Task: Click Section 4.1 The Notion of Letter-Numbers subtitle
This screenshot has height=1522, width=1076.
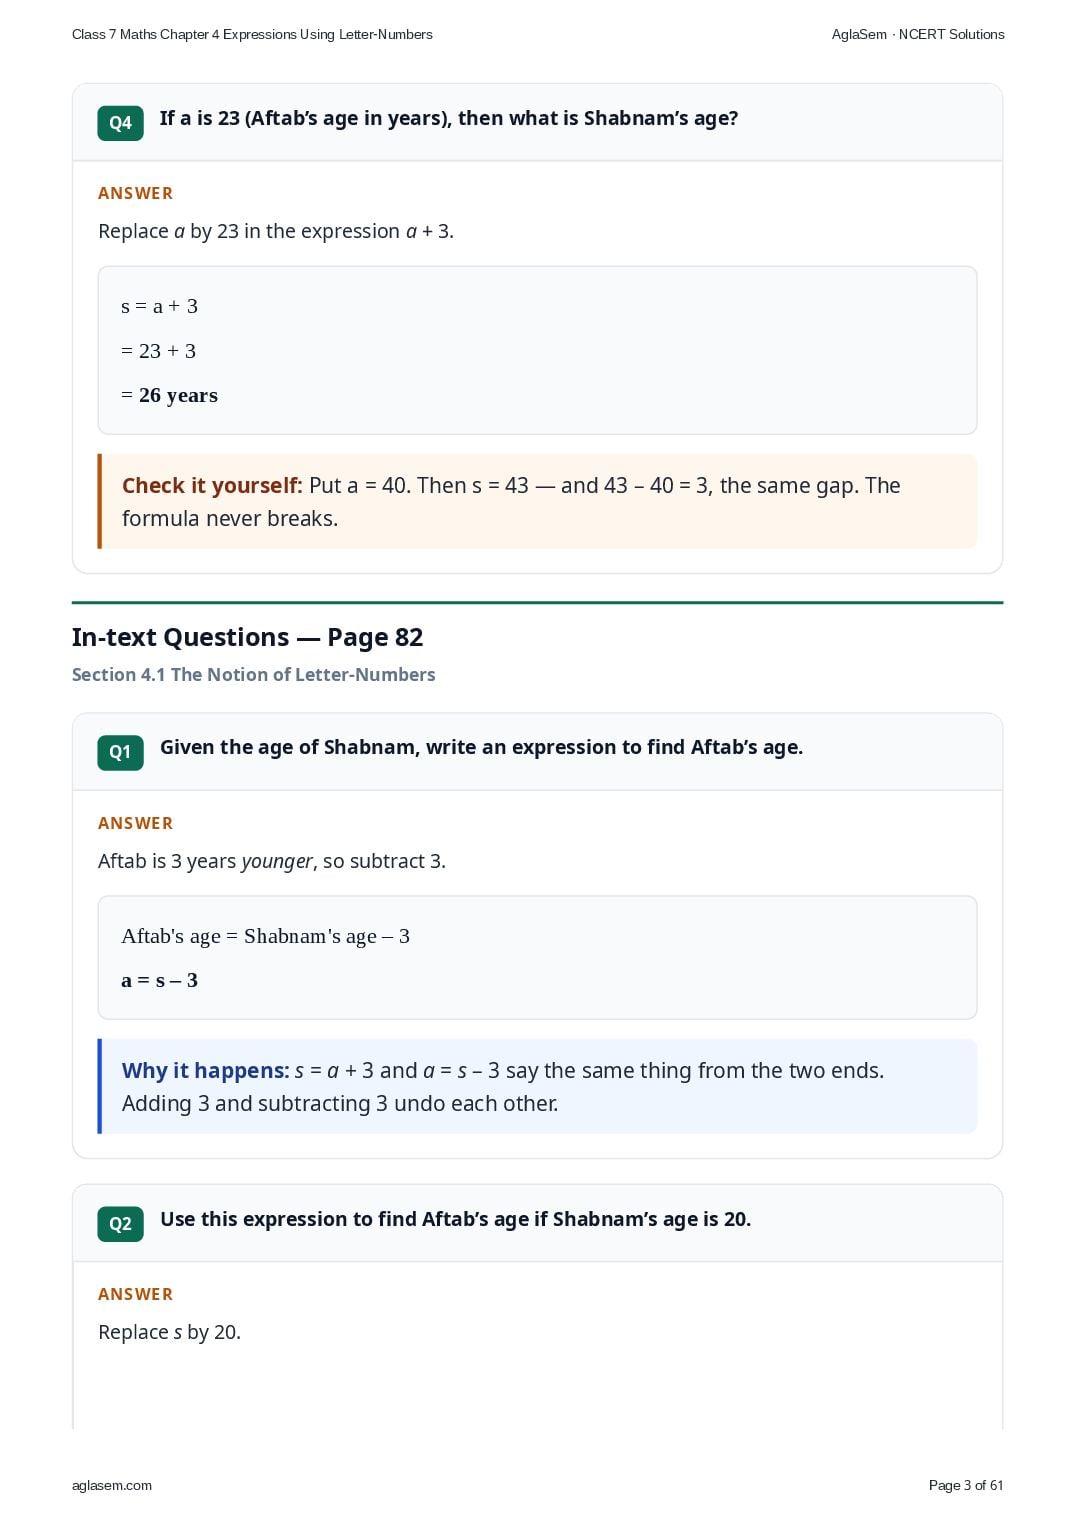Action: click(253, 675)
